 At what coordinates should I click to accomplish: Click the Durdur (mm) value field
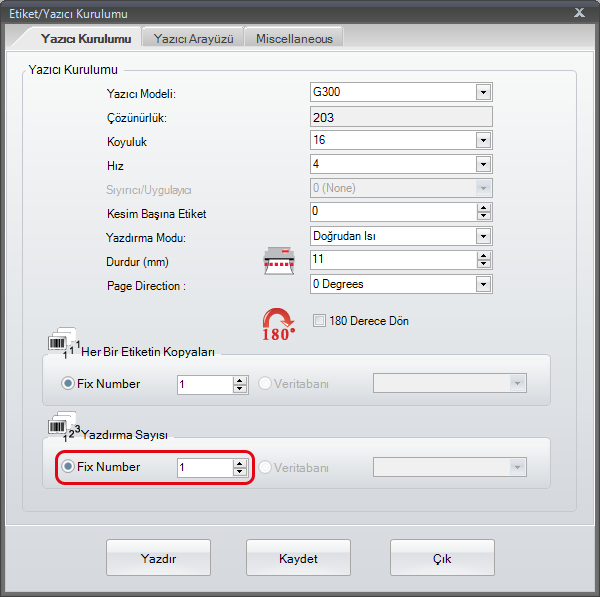(x=392, y=260)
